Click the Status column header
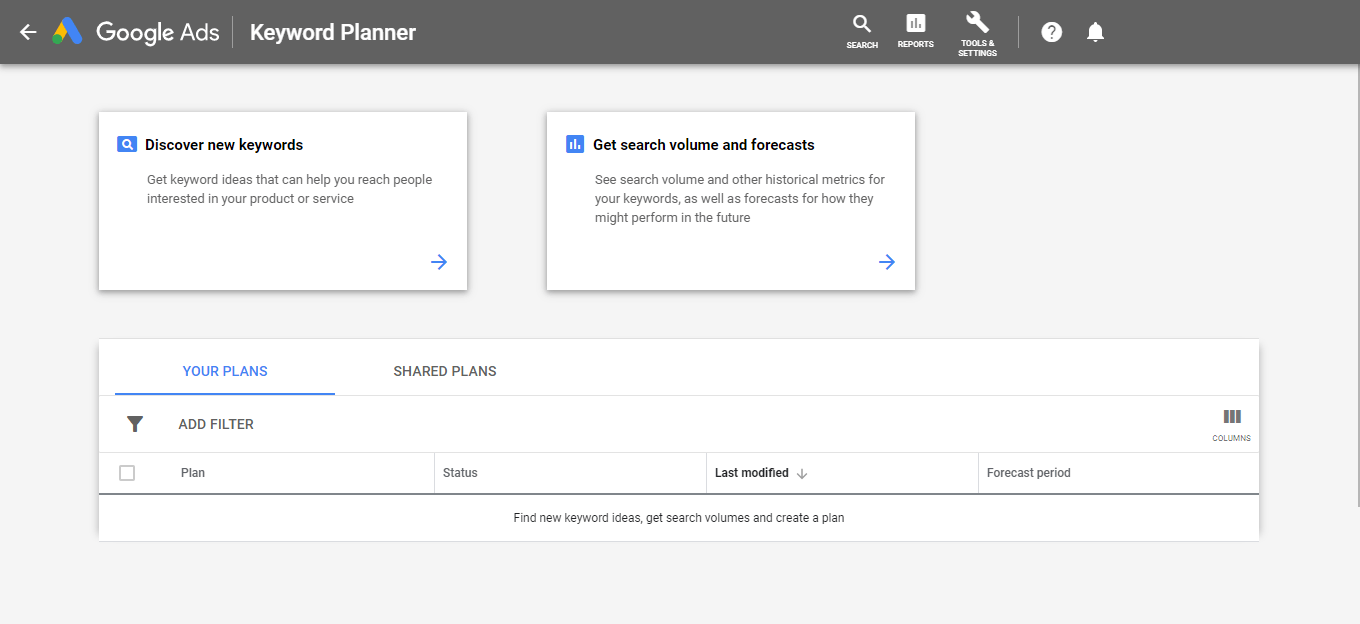Screen dimensions: 1360x624 point(460,473)
